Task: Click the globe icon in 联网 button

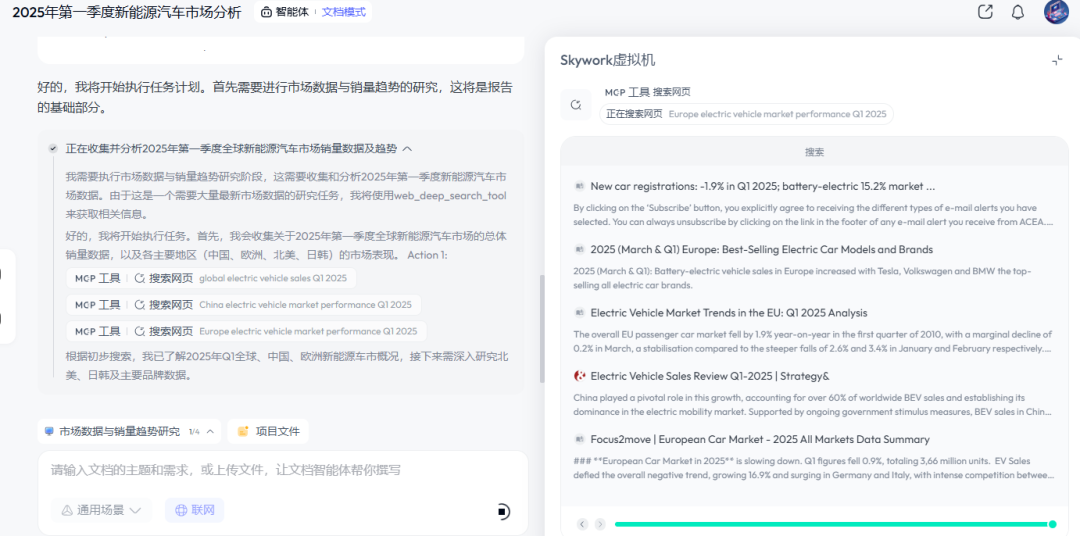Action: click(181, 511)
